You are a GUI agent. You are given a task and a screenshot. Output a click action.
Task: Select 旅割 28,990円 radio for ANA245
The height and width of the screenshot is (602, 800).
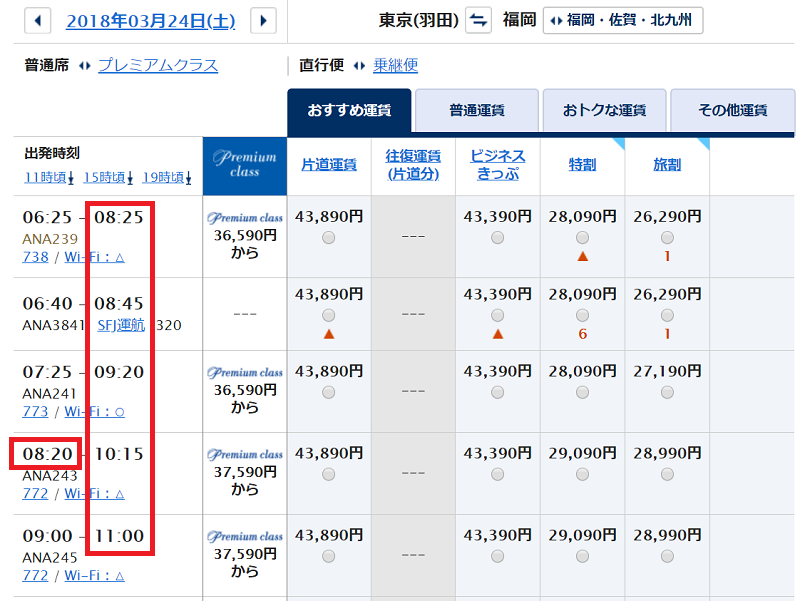coord(667,556)
